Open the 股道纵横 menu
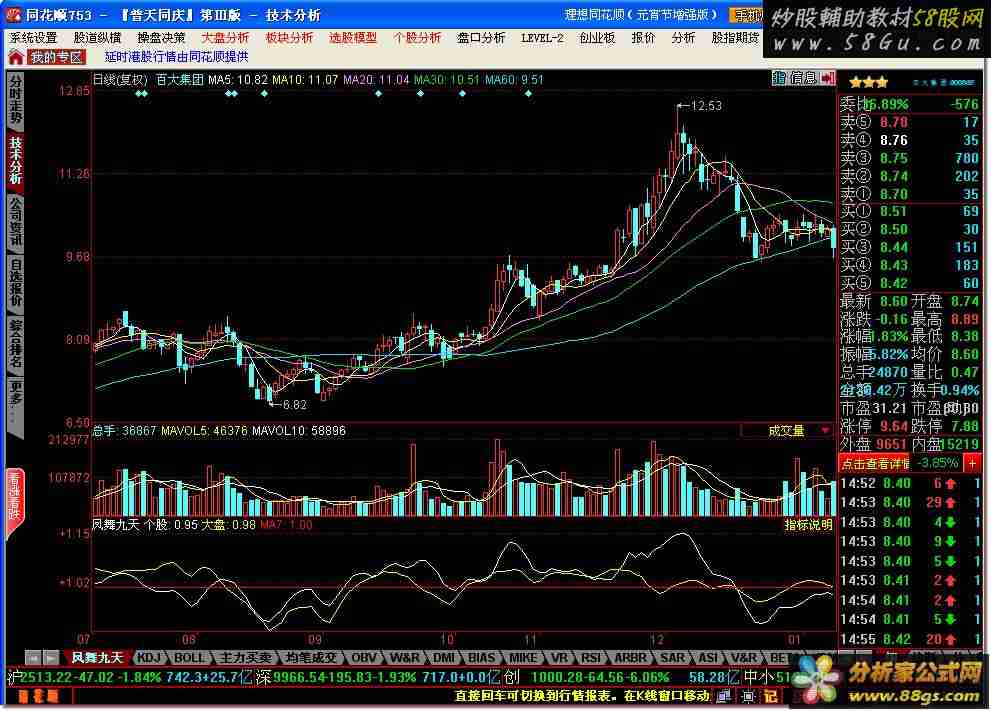The image size is (991, 711). pos(97,38)
